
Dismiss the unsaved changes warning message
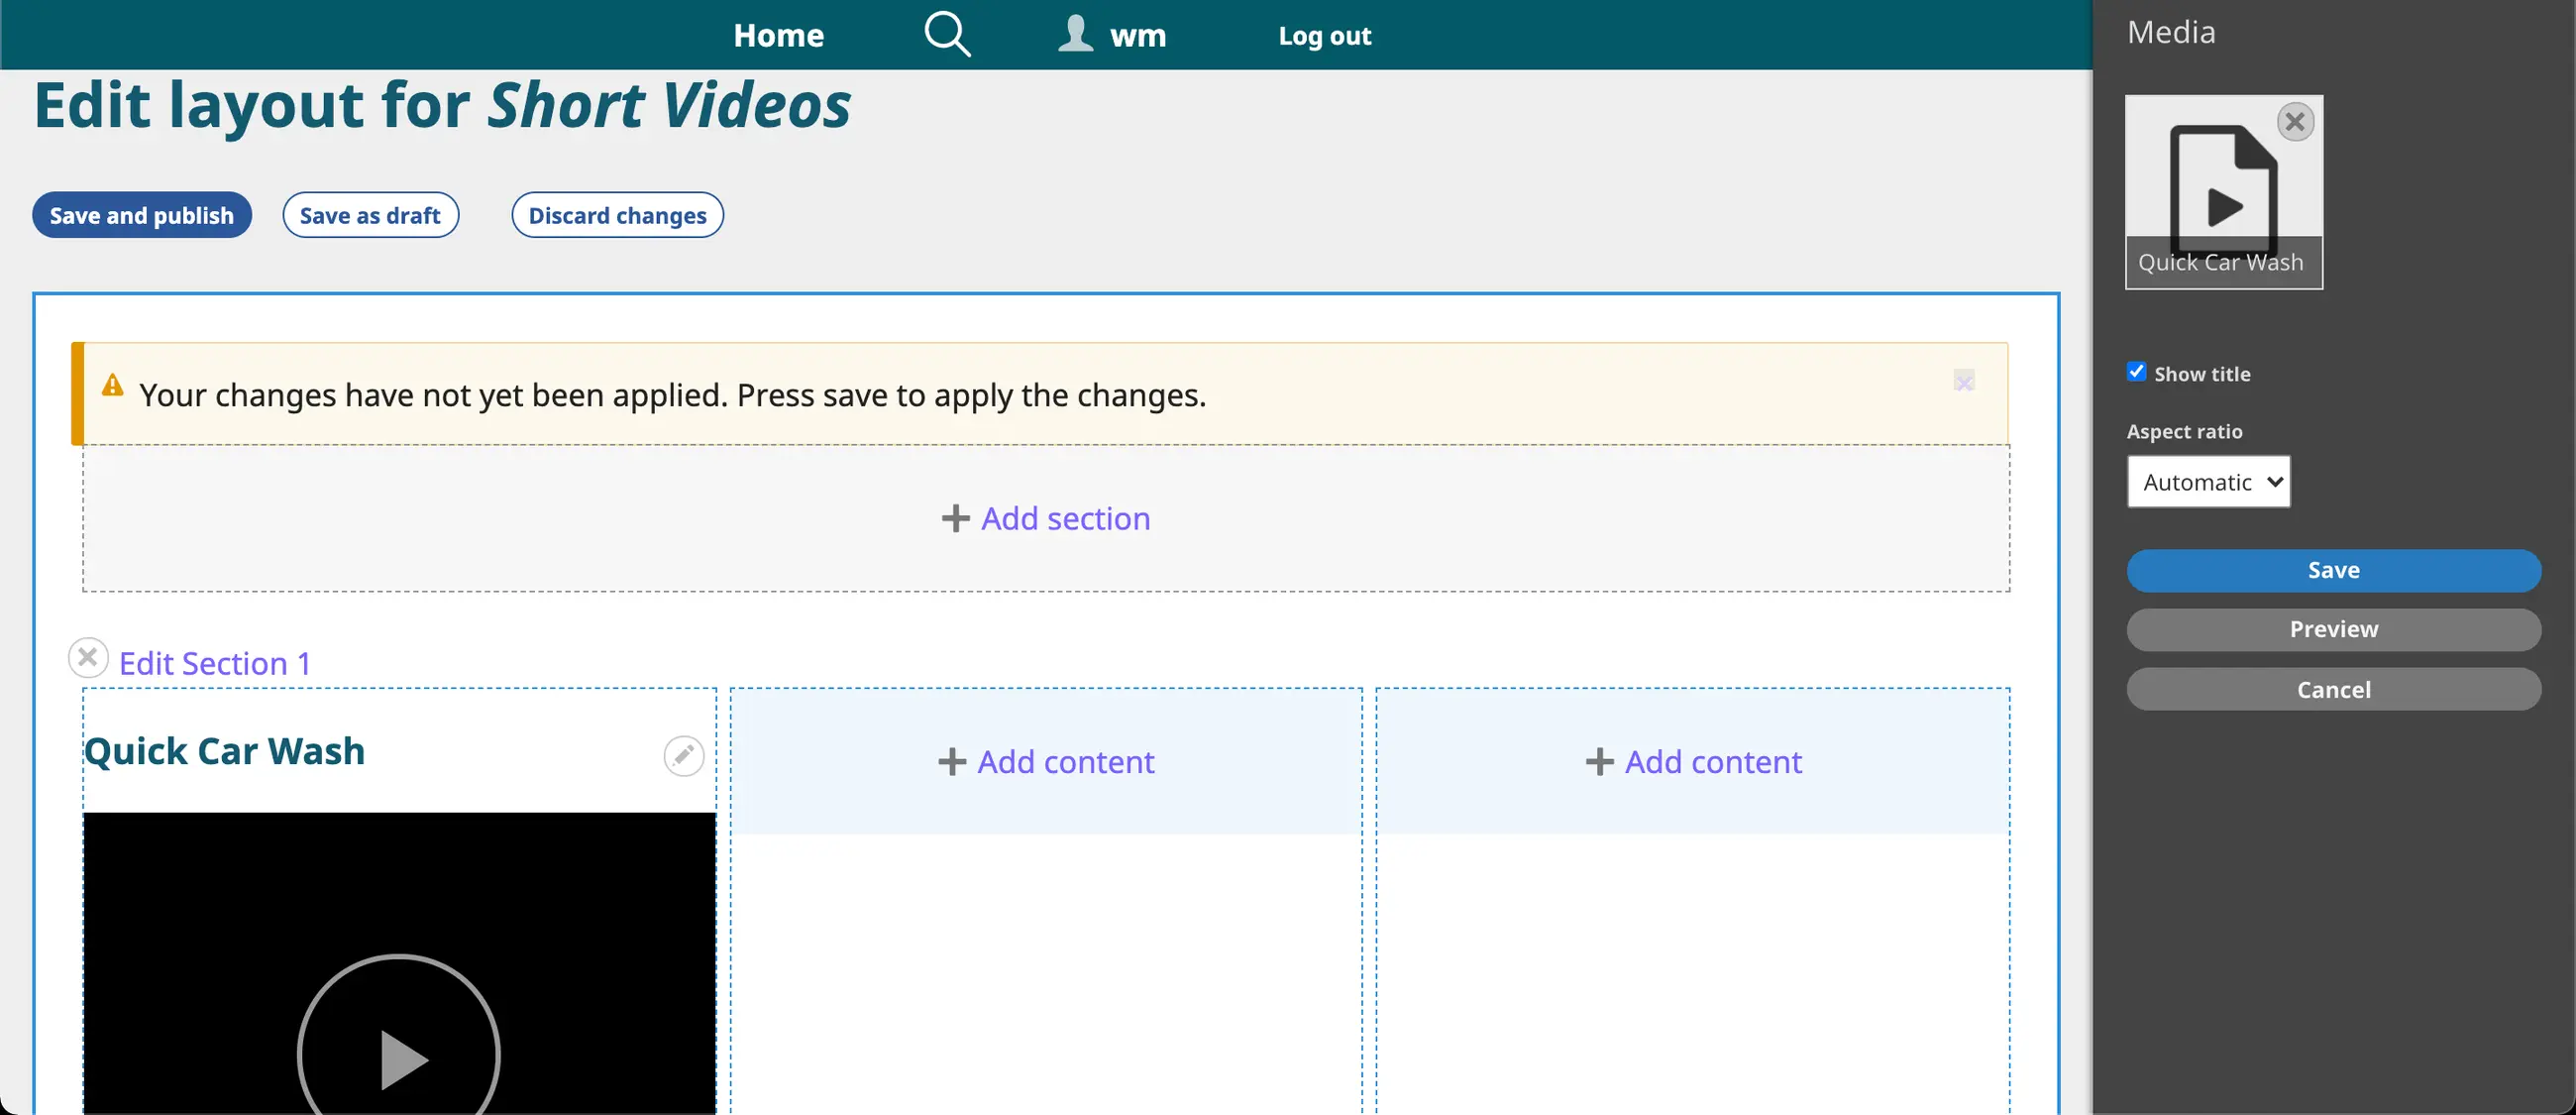point(1963,381)
